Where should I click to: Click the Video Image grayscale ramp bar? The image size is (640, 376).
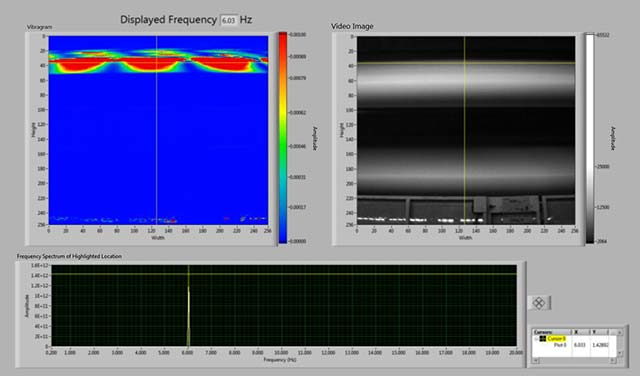tap(590, 138)
